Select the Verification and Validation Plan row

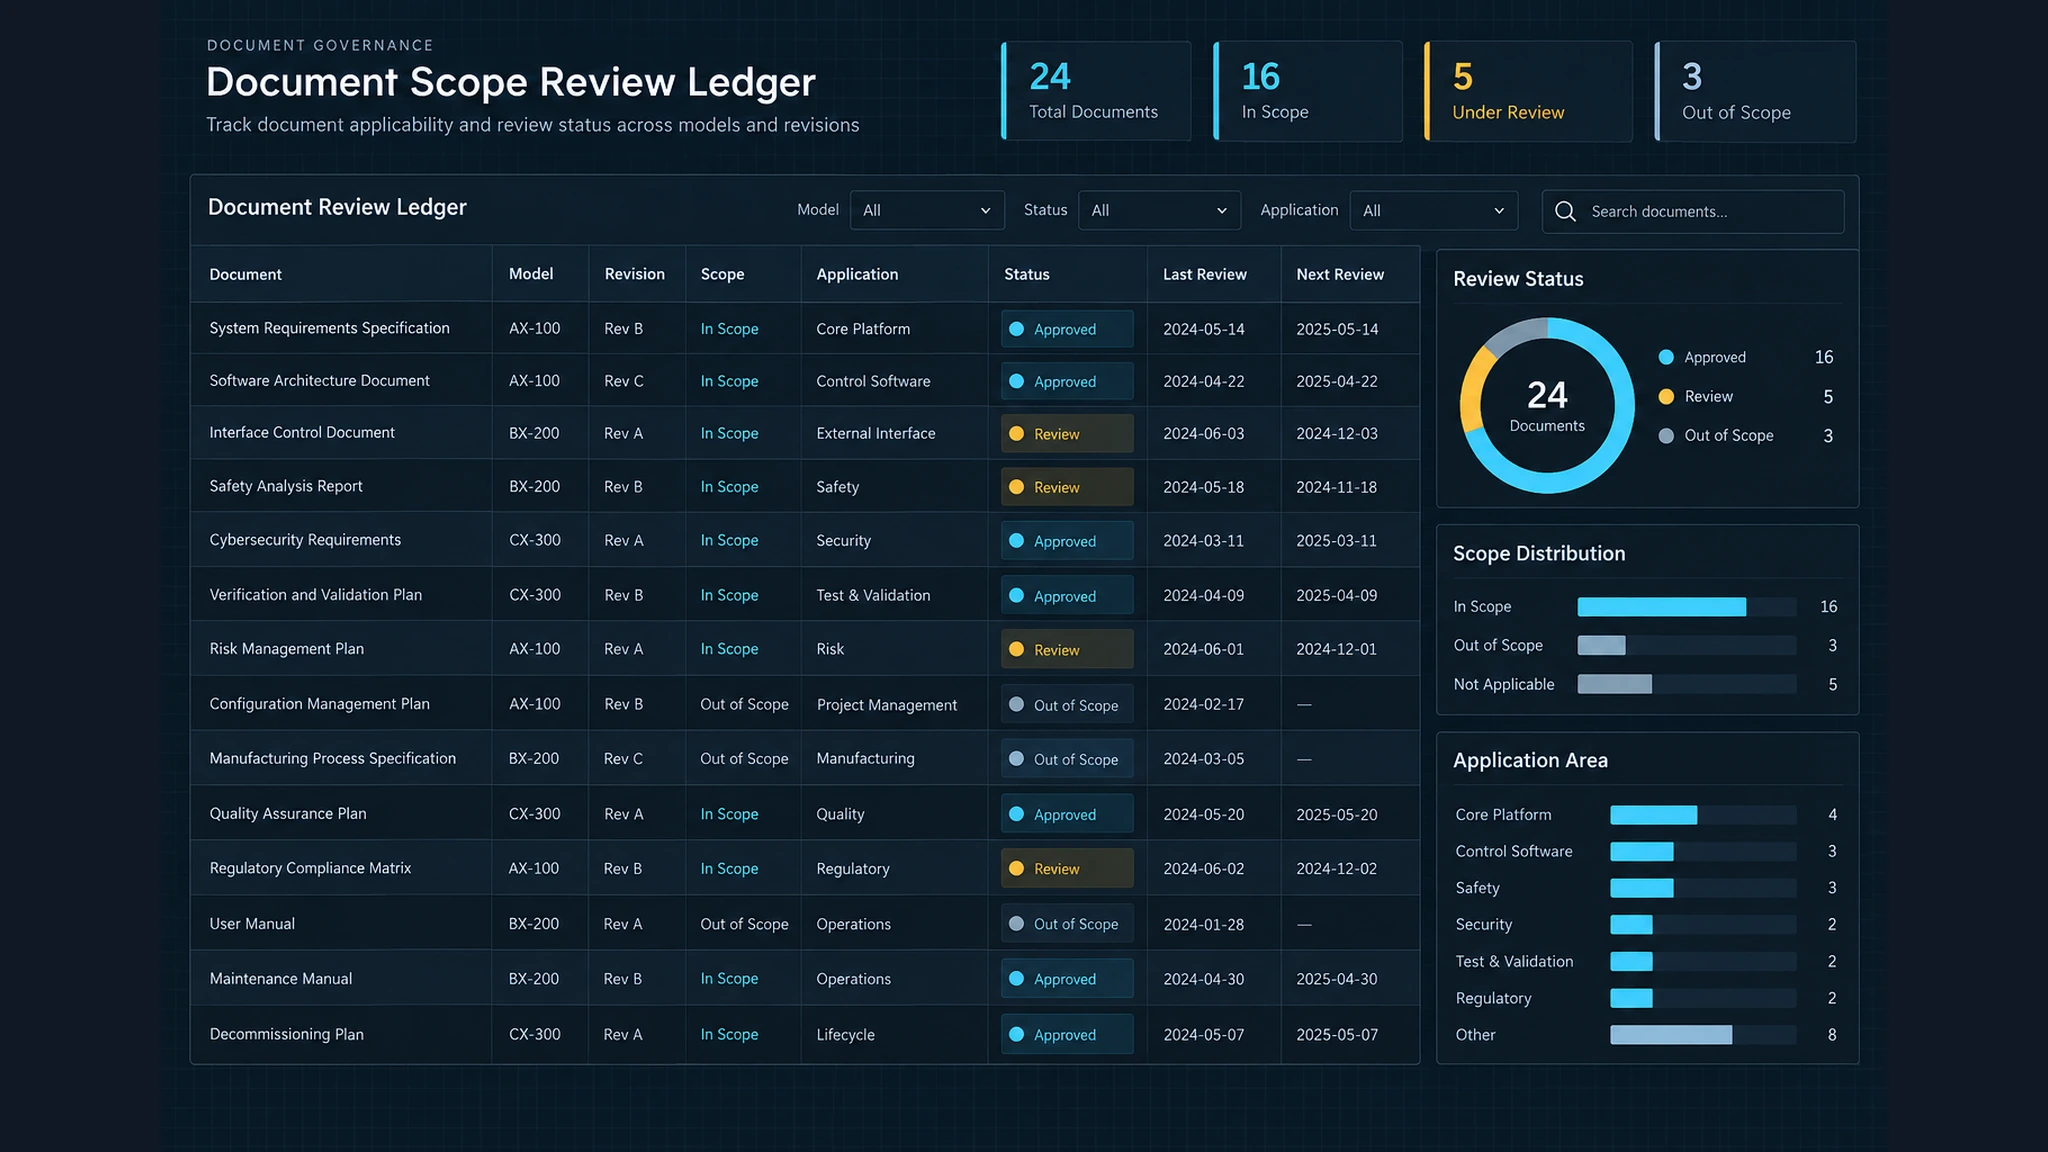point(805,595)
